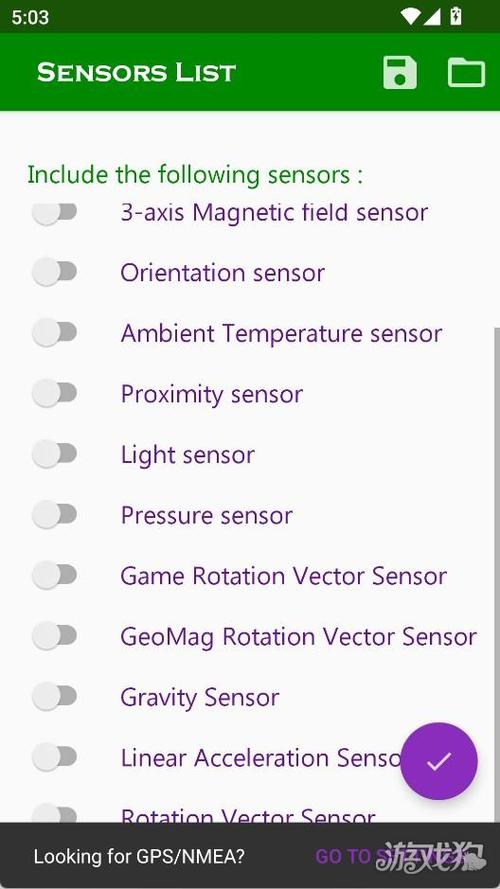Select the Gravity Sensor label
This screenshot has width=500, height=889.
200,697
